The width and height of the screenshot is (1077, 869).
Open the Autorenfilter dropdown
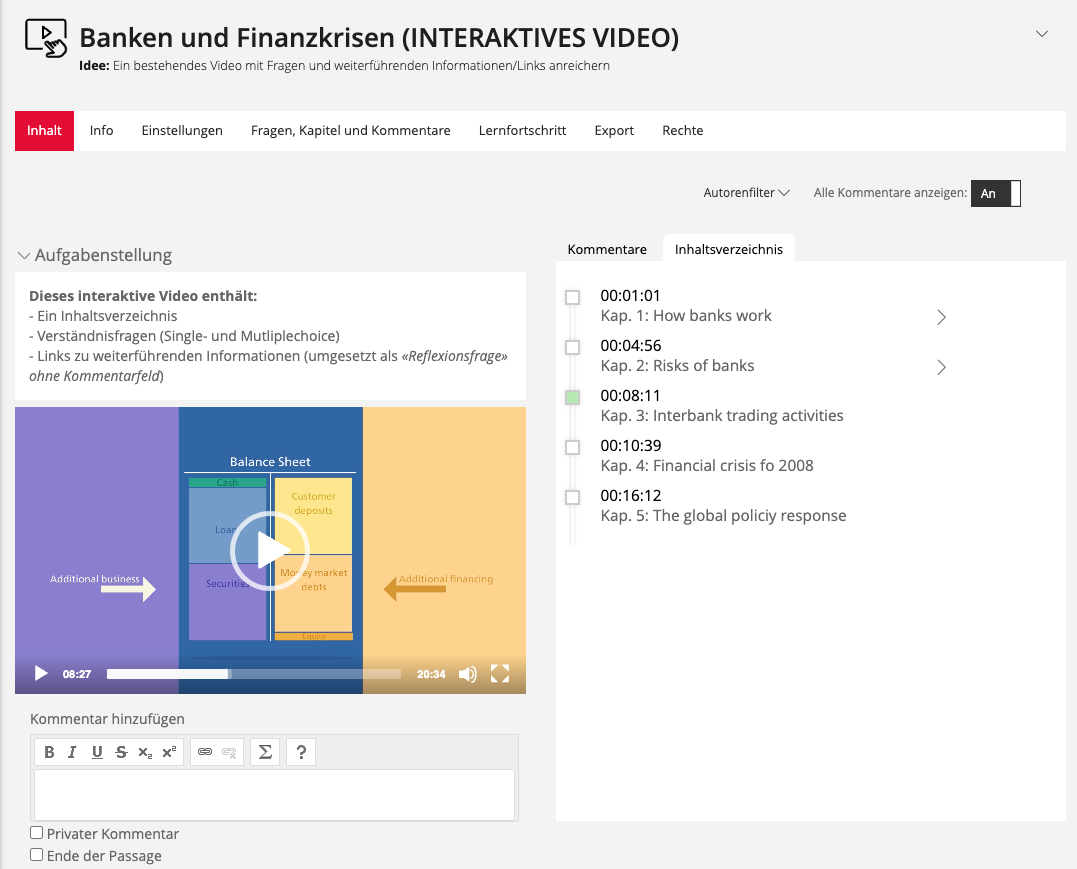746,193
